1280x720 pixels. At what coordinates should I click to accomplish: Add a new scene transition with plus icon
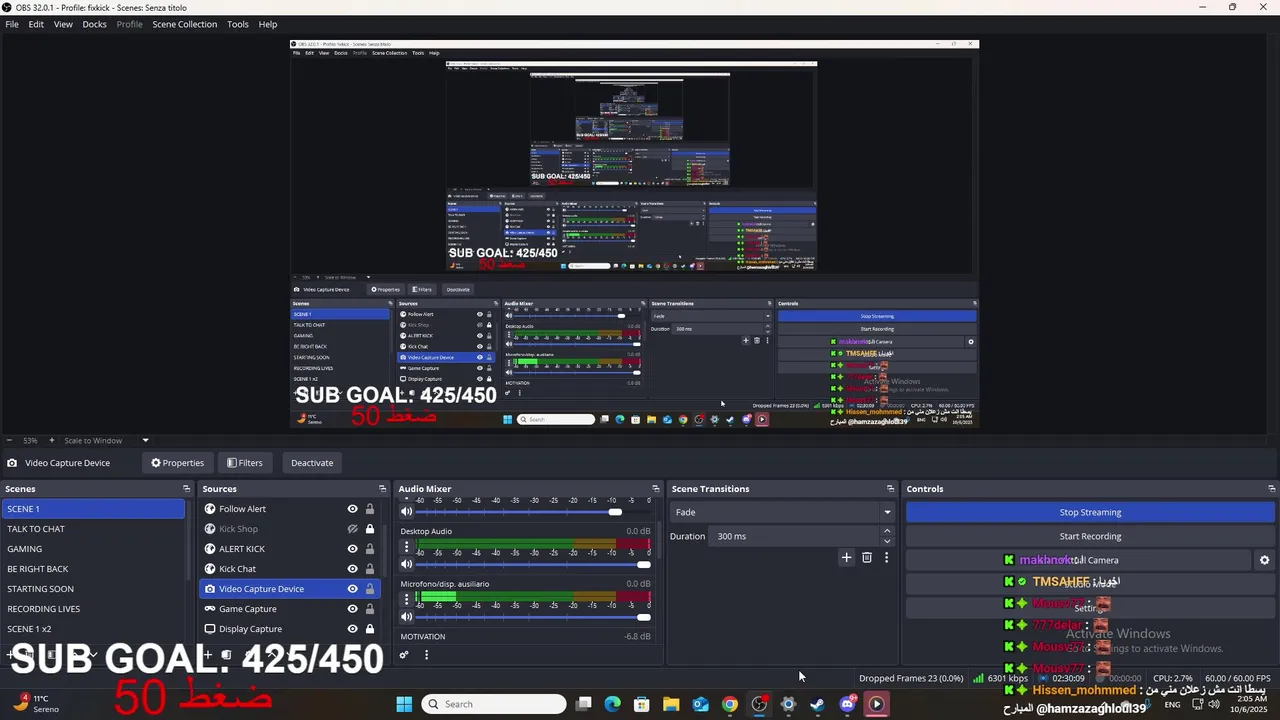coord(846,557)
